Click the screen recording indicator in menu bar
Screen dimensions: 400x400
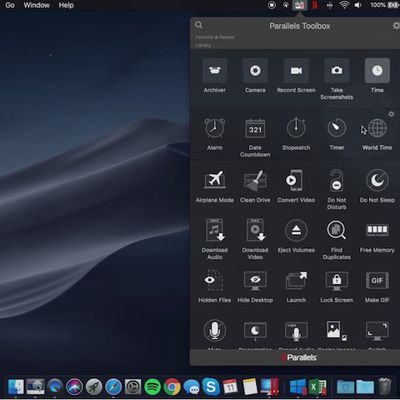tap(272, 5)
